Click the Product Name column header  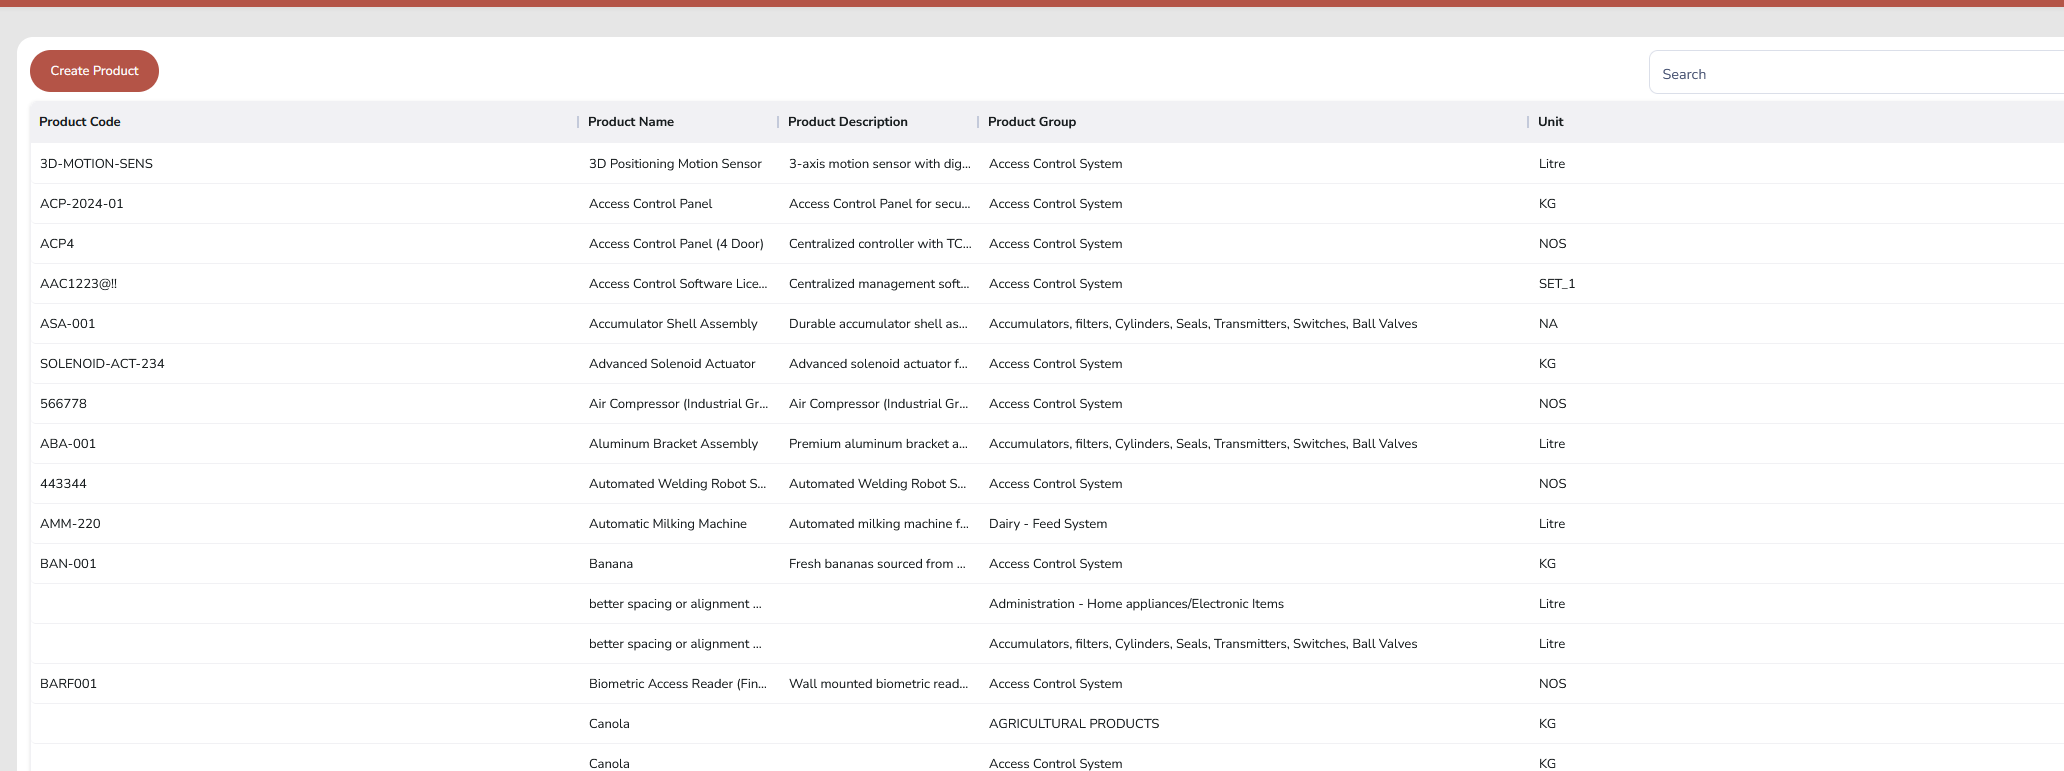631,122
